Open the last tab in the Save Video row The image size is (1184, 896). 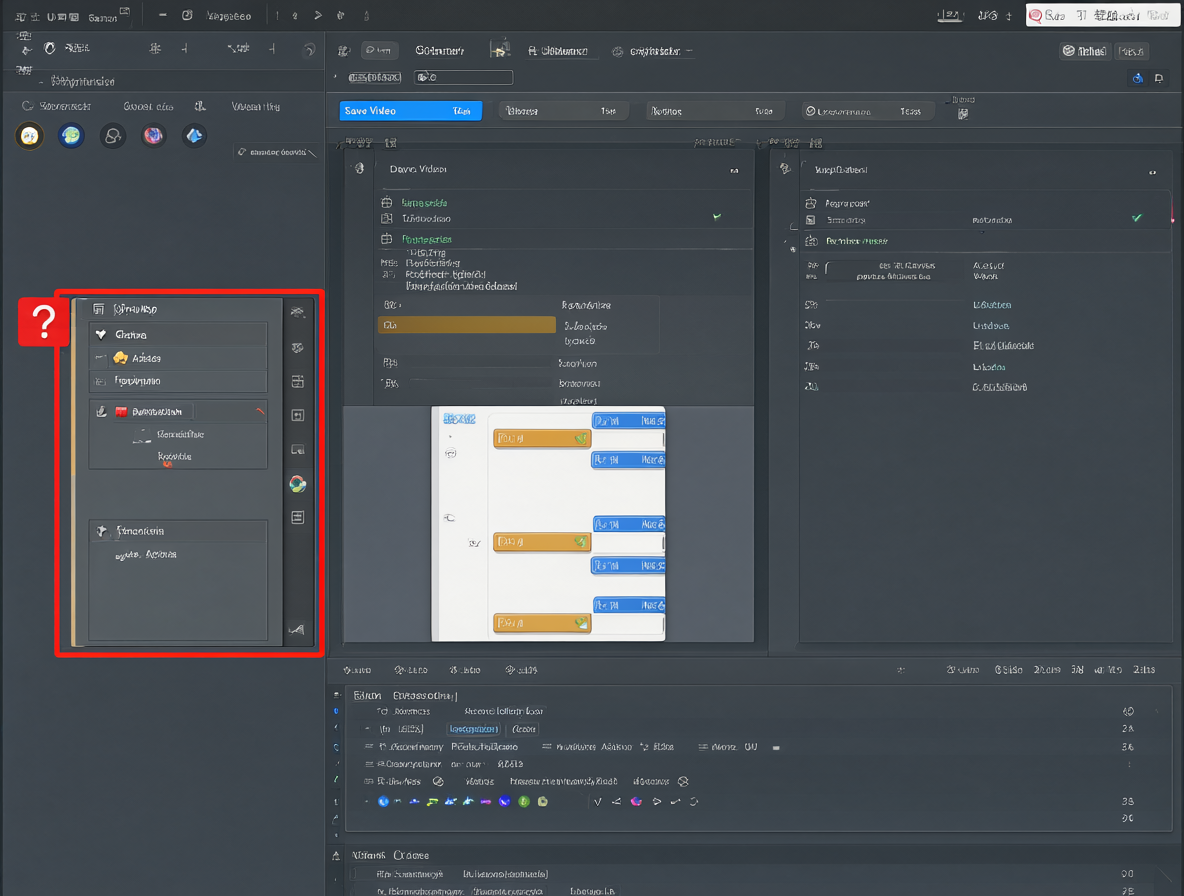pos(868,111)
